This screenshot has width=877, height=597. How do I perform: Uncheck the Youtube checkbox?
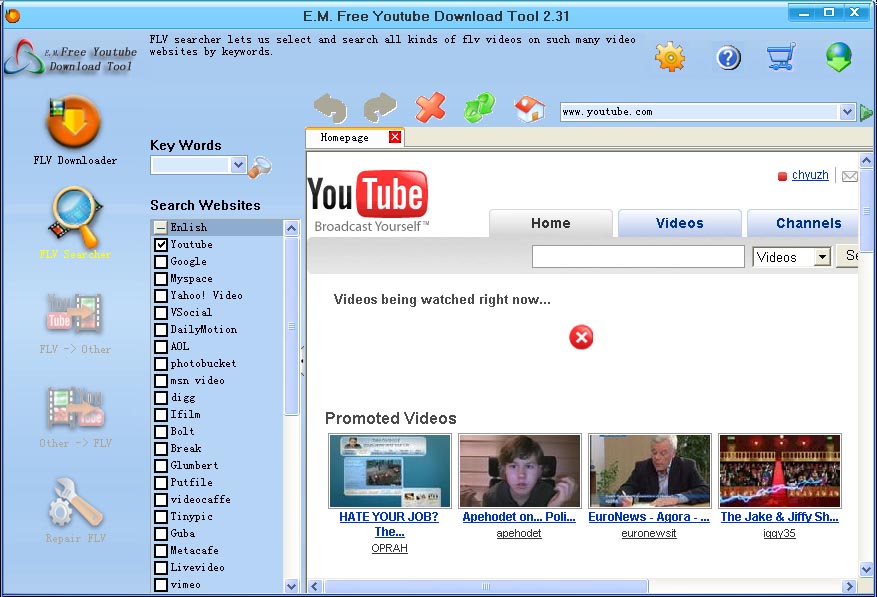point(161,245)
